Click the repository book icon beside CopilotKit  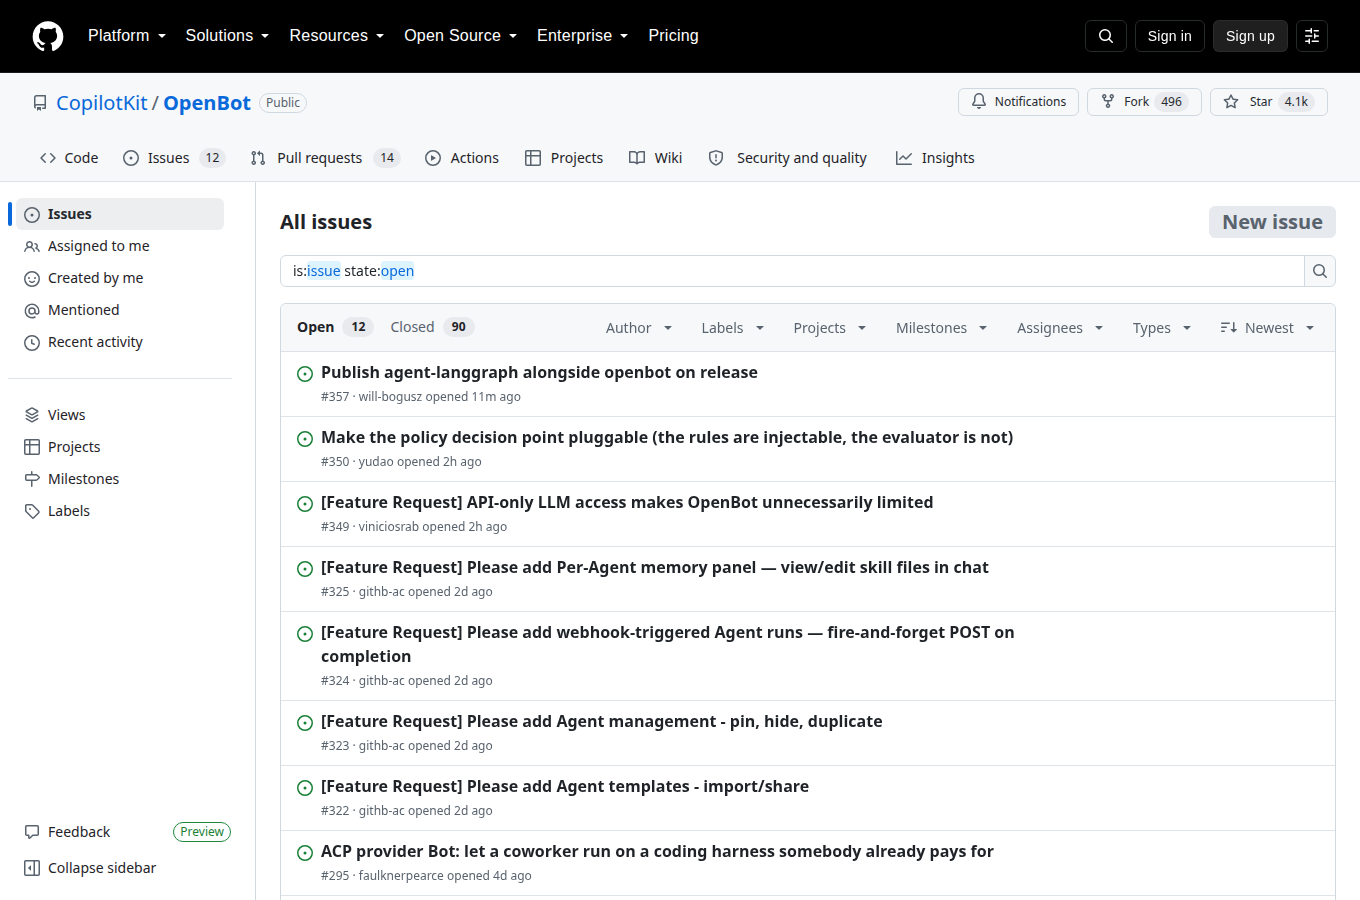click(40, 103)
